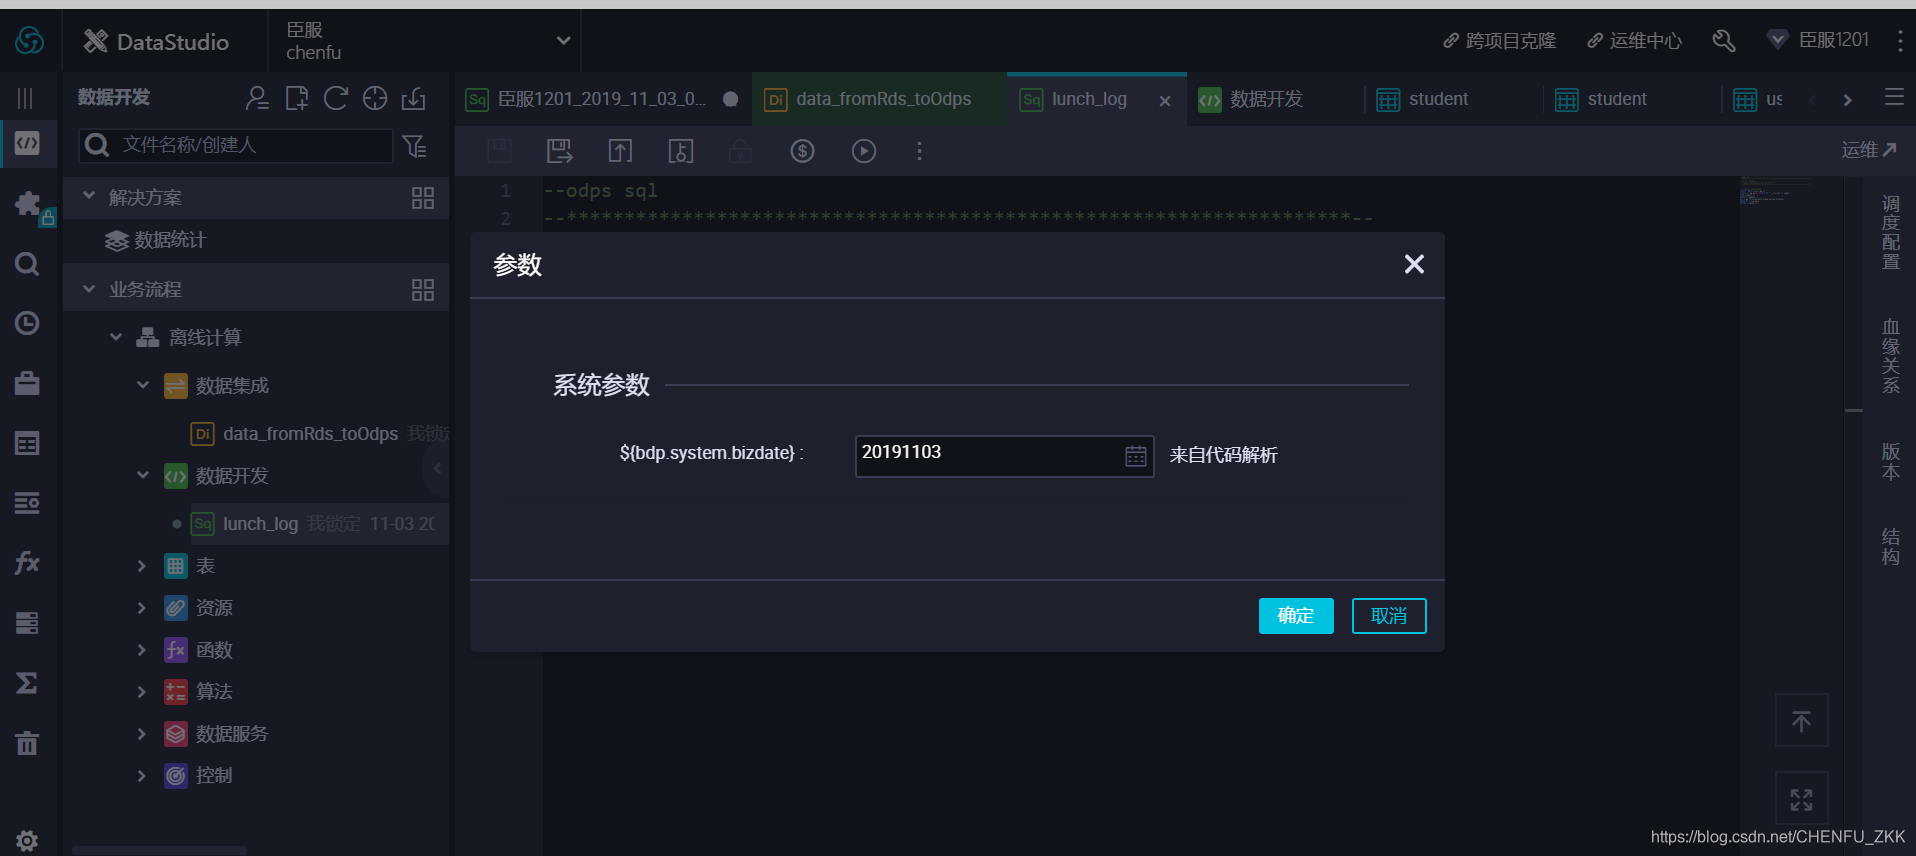Open 跨项目克隆 link
Viewport: 1916px width, 856px height.
point(1499,41)
